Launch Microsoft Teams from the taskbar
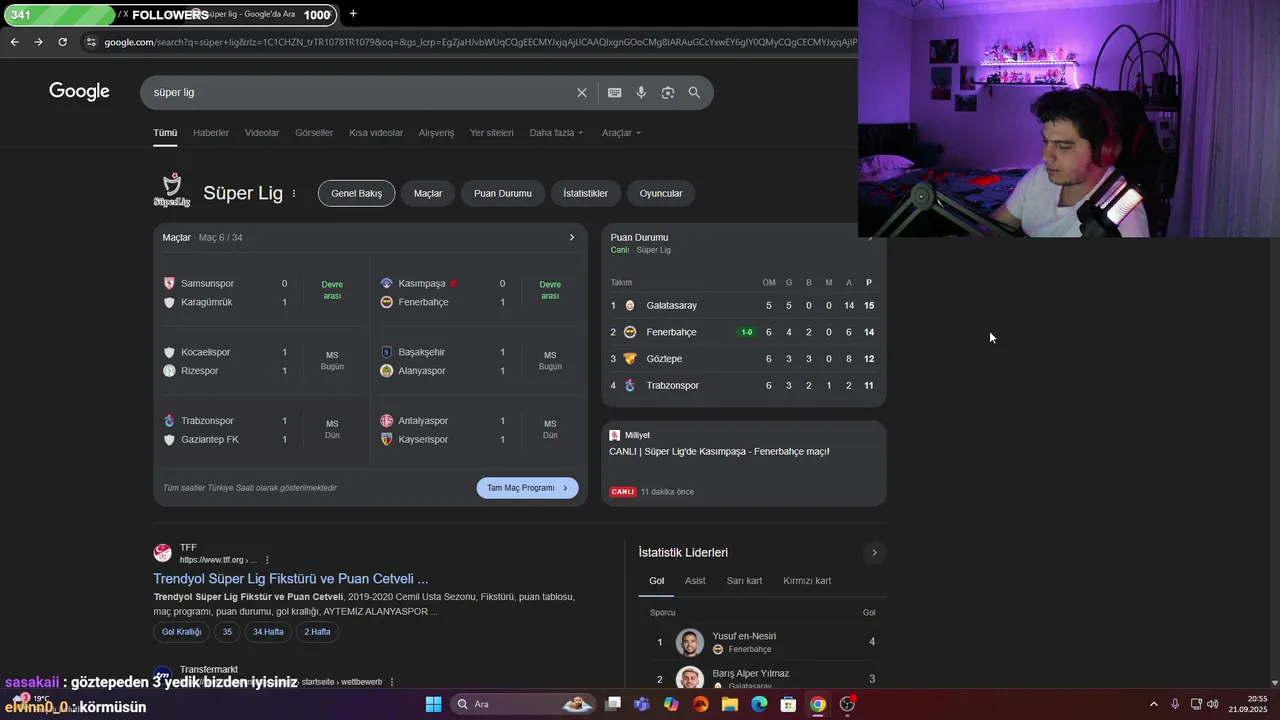The image size is (1280, 720). [x=642, y=704]
